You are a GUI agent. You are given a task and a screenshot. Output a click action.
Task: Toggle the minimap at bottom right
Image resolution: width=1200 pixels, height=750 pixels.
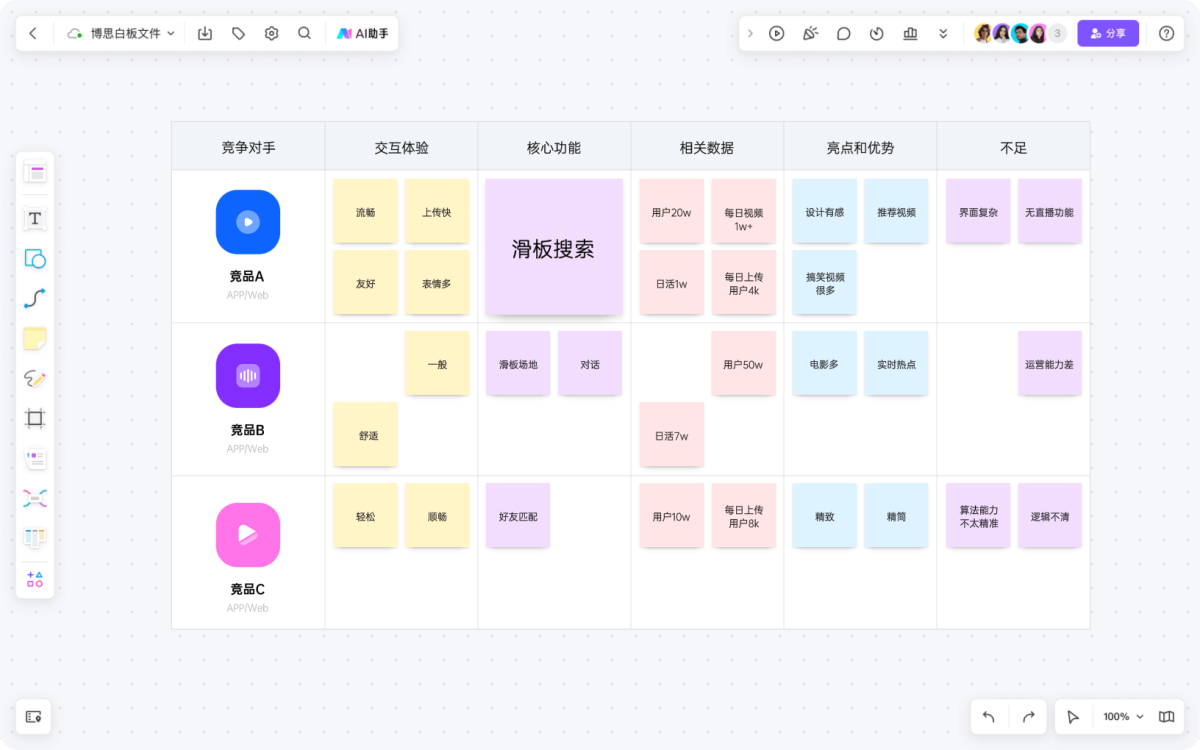pos(1166,716)
